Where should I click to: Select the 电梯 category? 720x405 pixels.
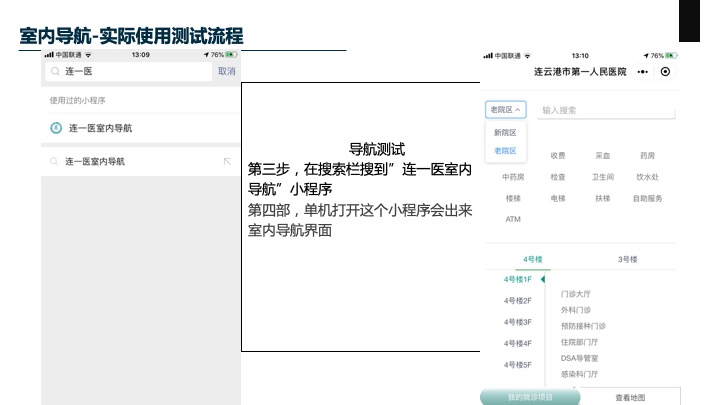click(x=558, y=198)
